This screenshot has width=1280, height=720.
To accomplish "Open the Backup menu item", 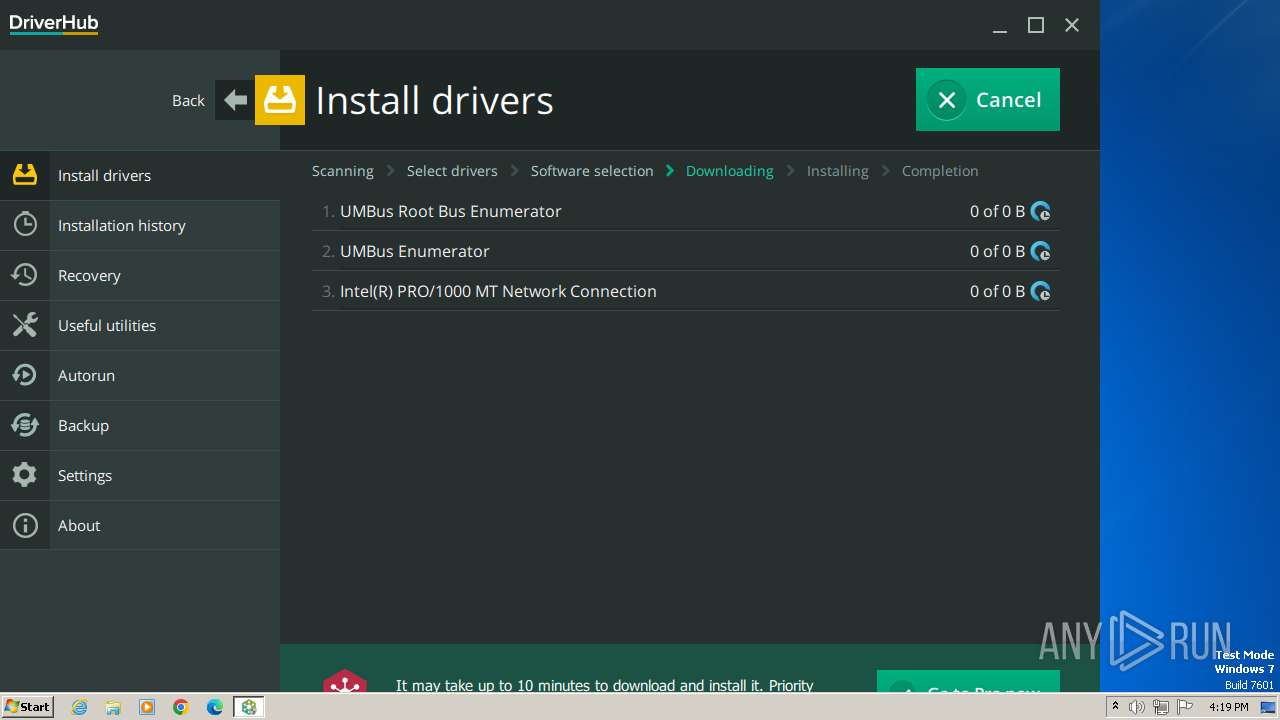I will click(140, 425).
